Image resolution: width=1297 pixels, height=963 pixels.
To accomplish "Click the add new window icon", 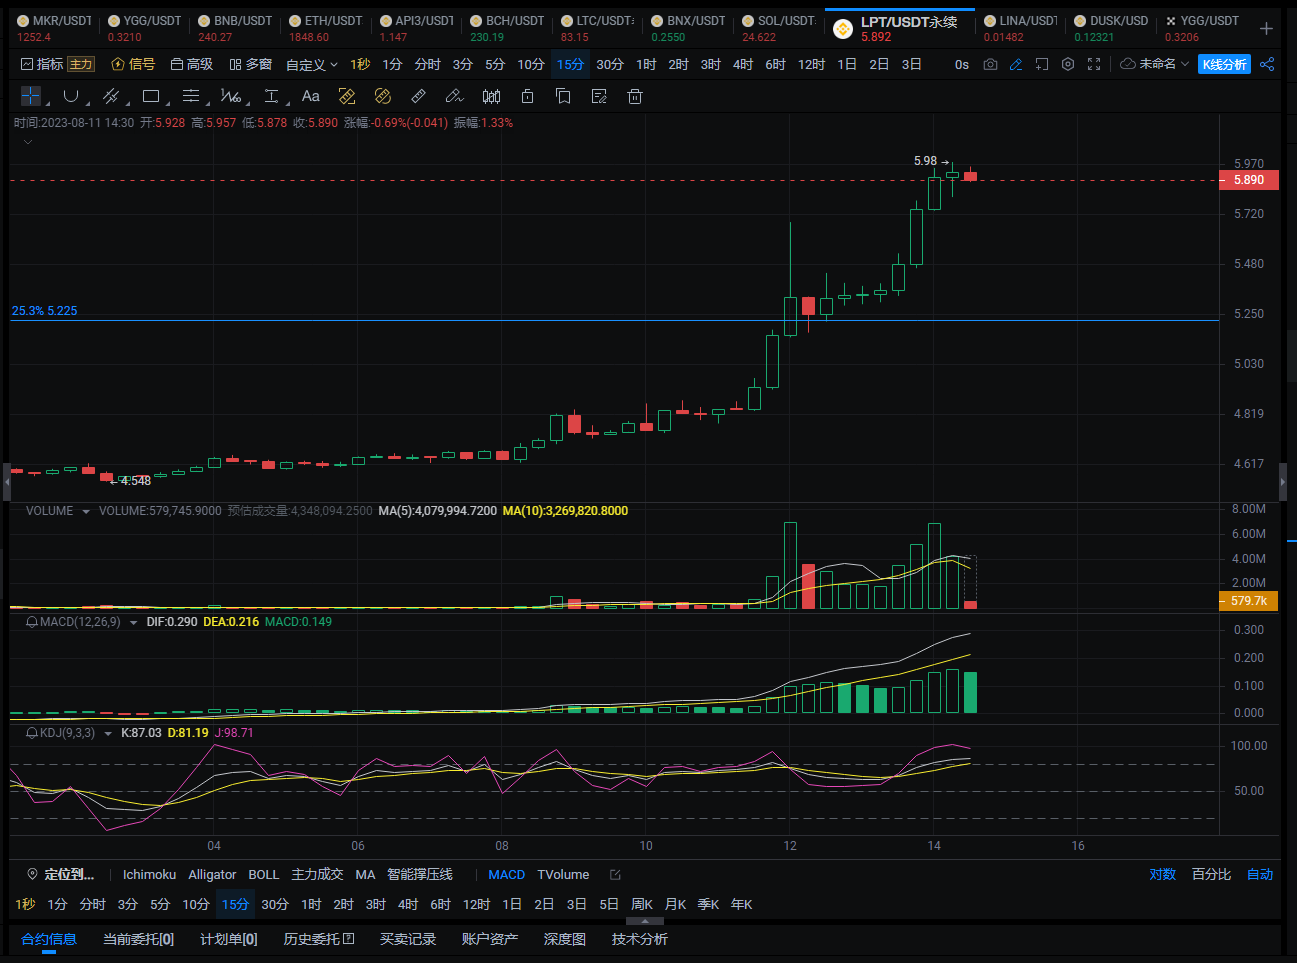I will [x=1042, y=64].
